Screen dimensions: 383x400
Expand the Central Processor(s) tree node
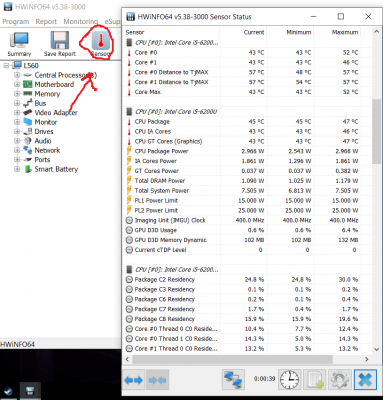[17, 75]
